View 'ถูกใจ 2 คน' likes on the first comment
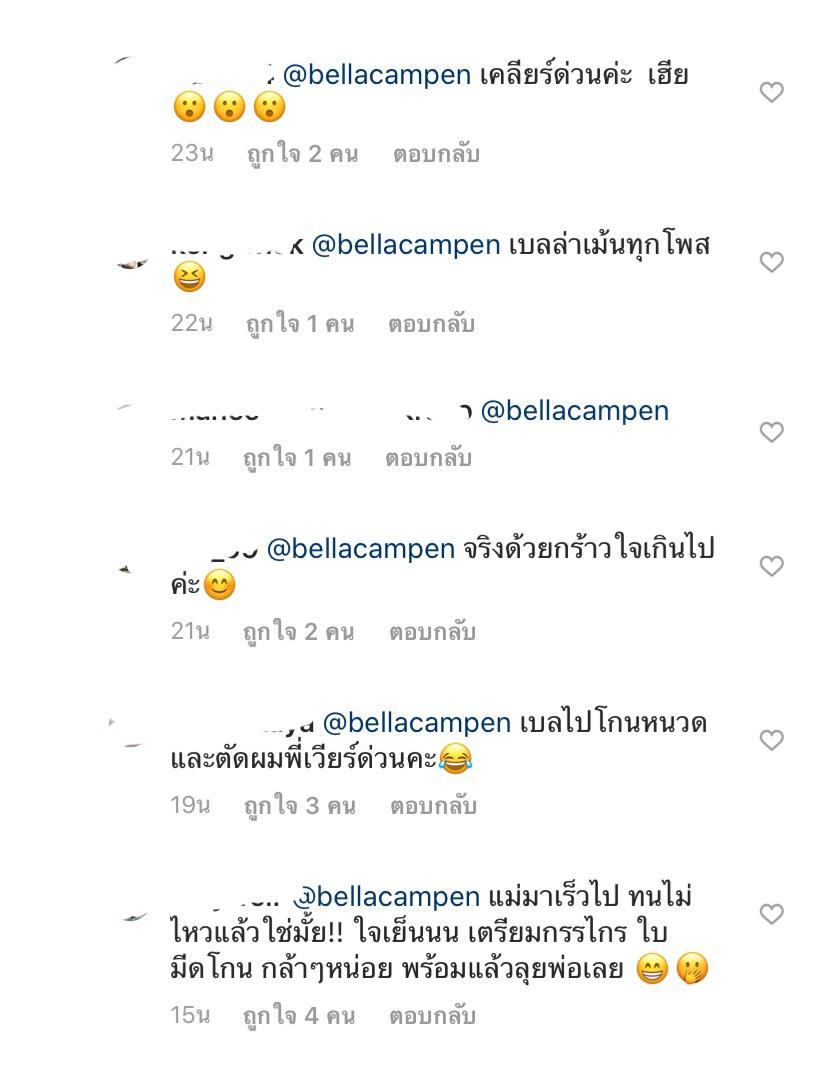 coord(302,154)
